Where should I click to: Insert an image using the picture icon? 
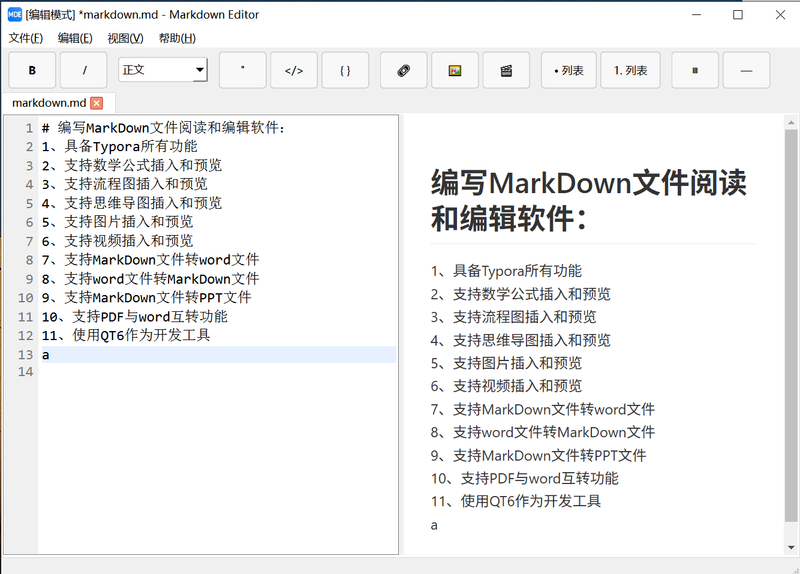(455, 70)
